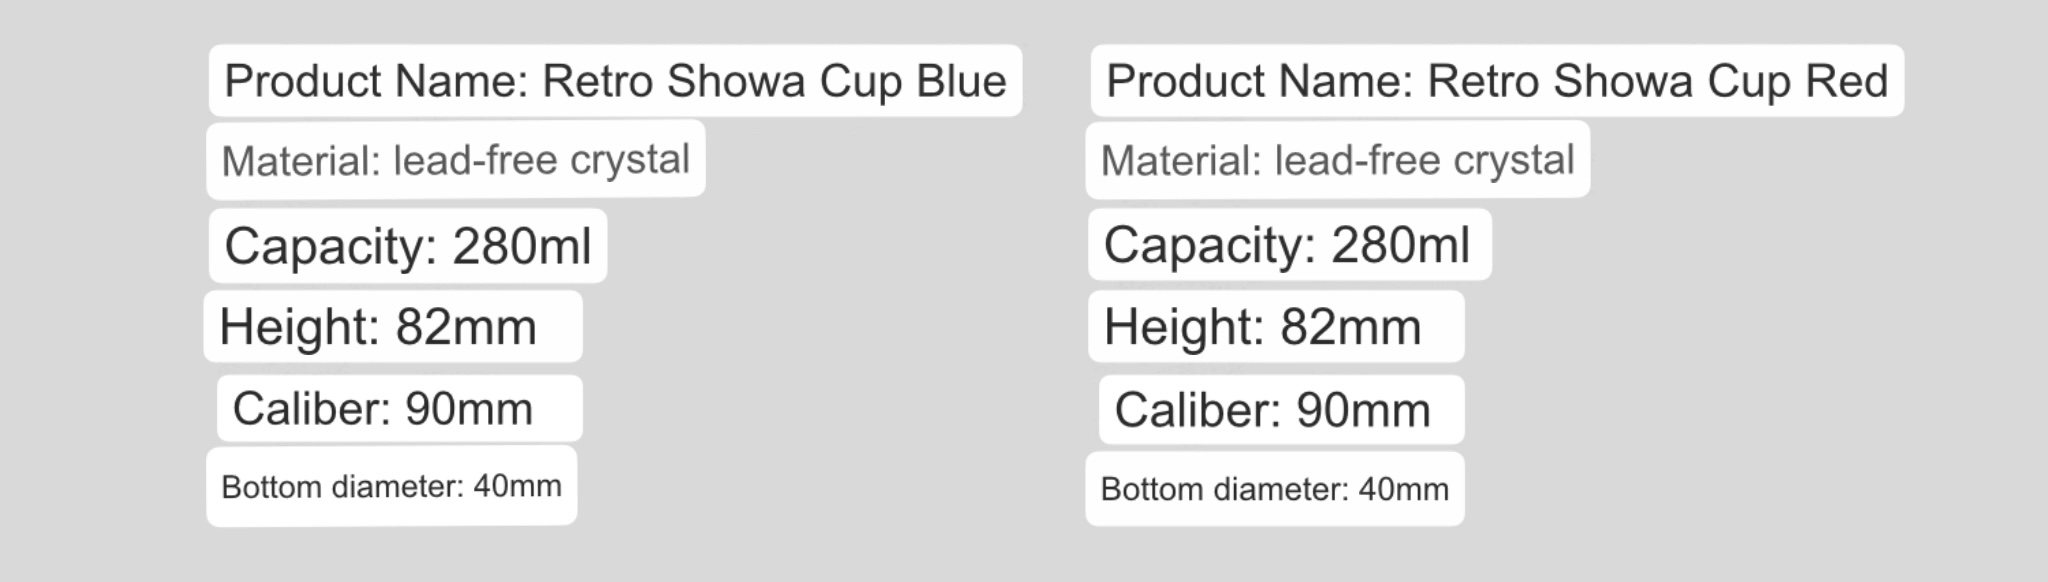Click the Caliber 90mm label for the Red cup

[1281, 409]
